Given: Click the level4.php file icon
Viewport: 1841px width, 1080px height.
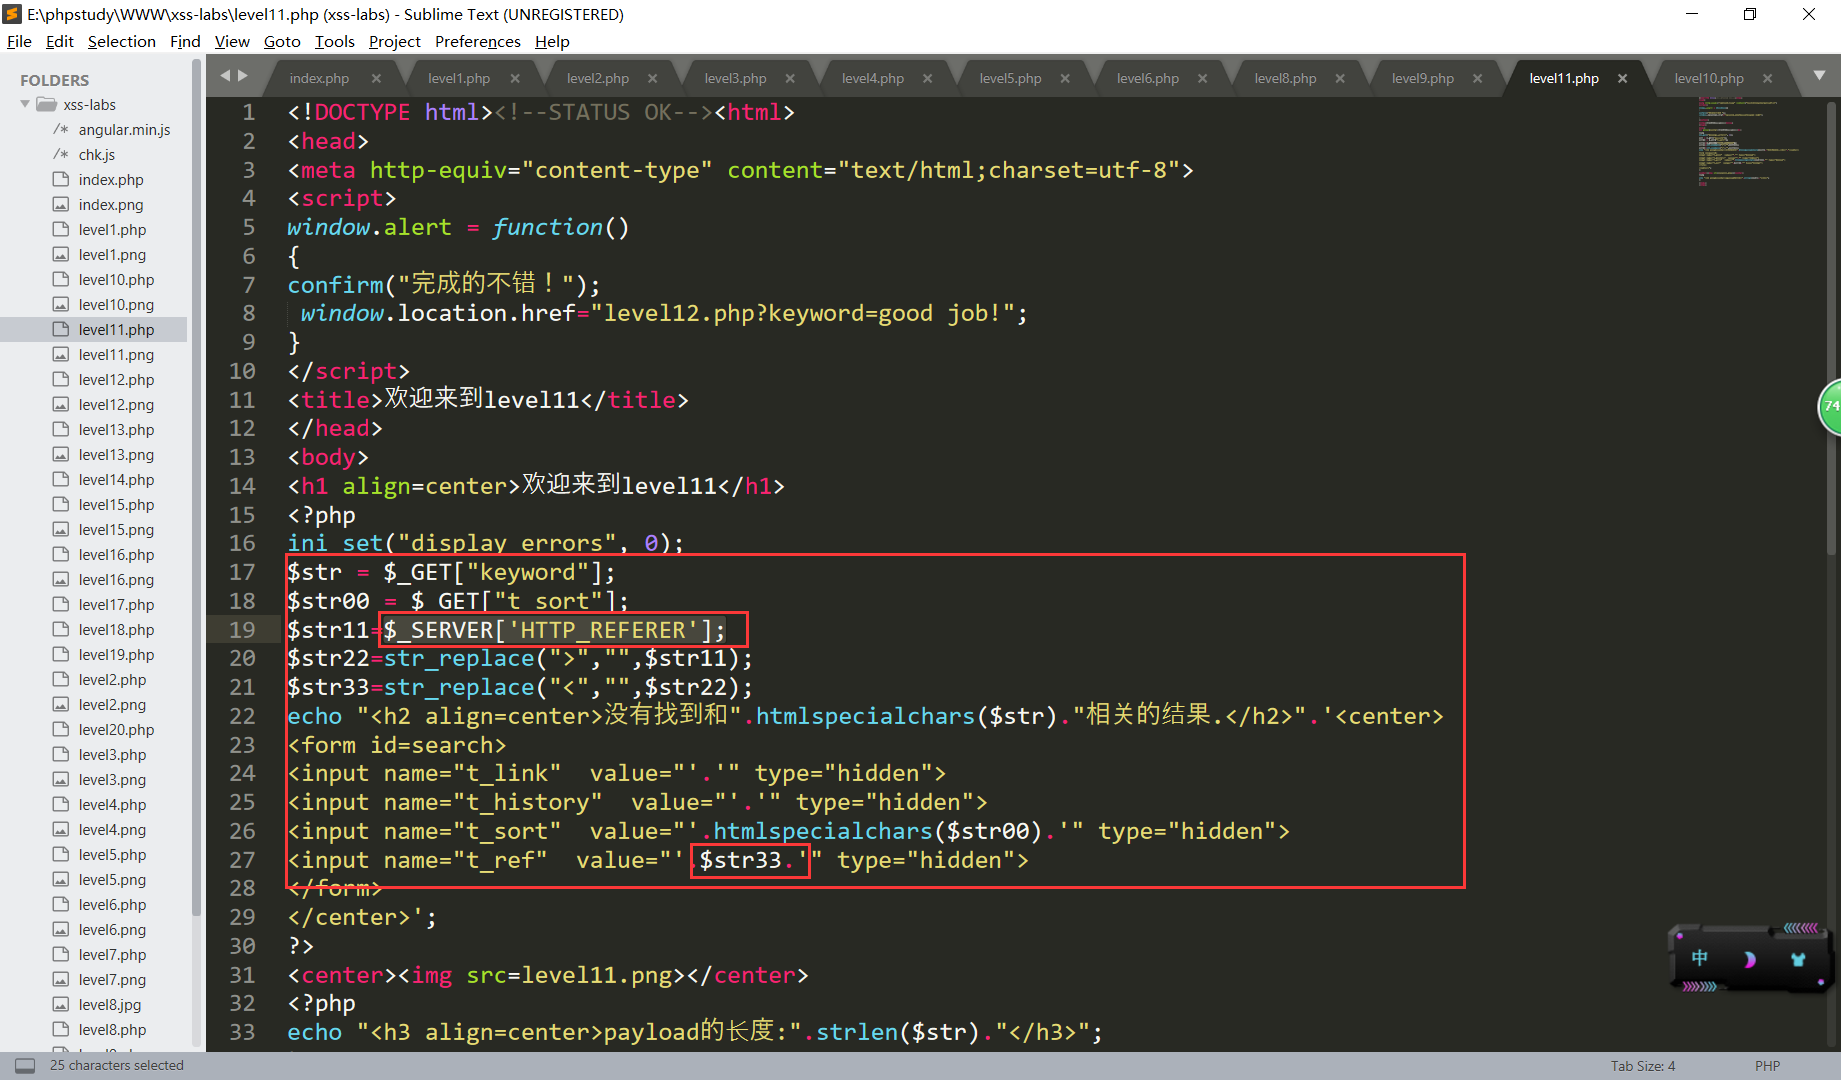Looking at the screenshot, I should click(61, 805).
